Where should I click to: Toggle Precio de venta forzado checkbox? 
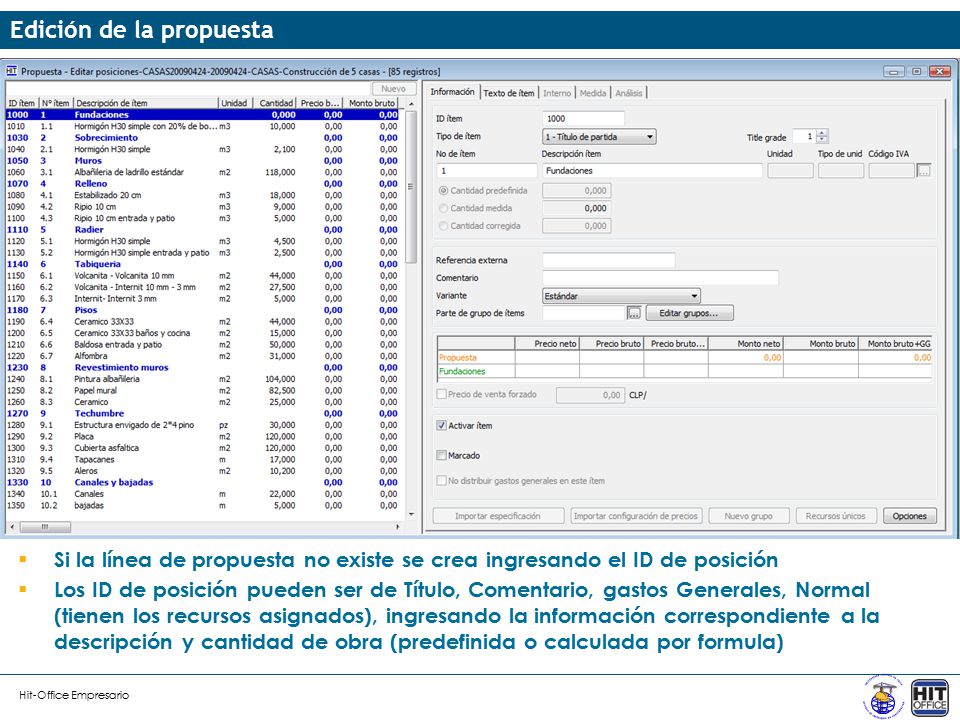coord(441,394)
